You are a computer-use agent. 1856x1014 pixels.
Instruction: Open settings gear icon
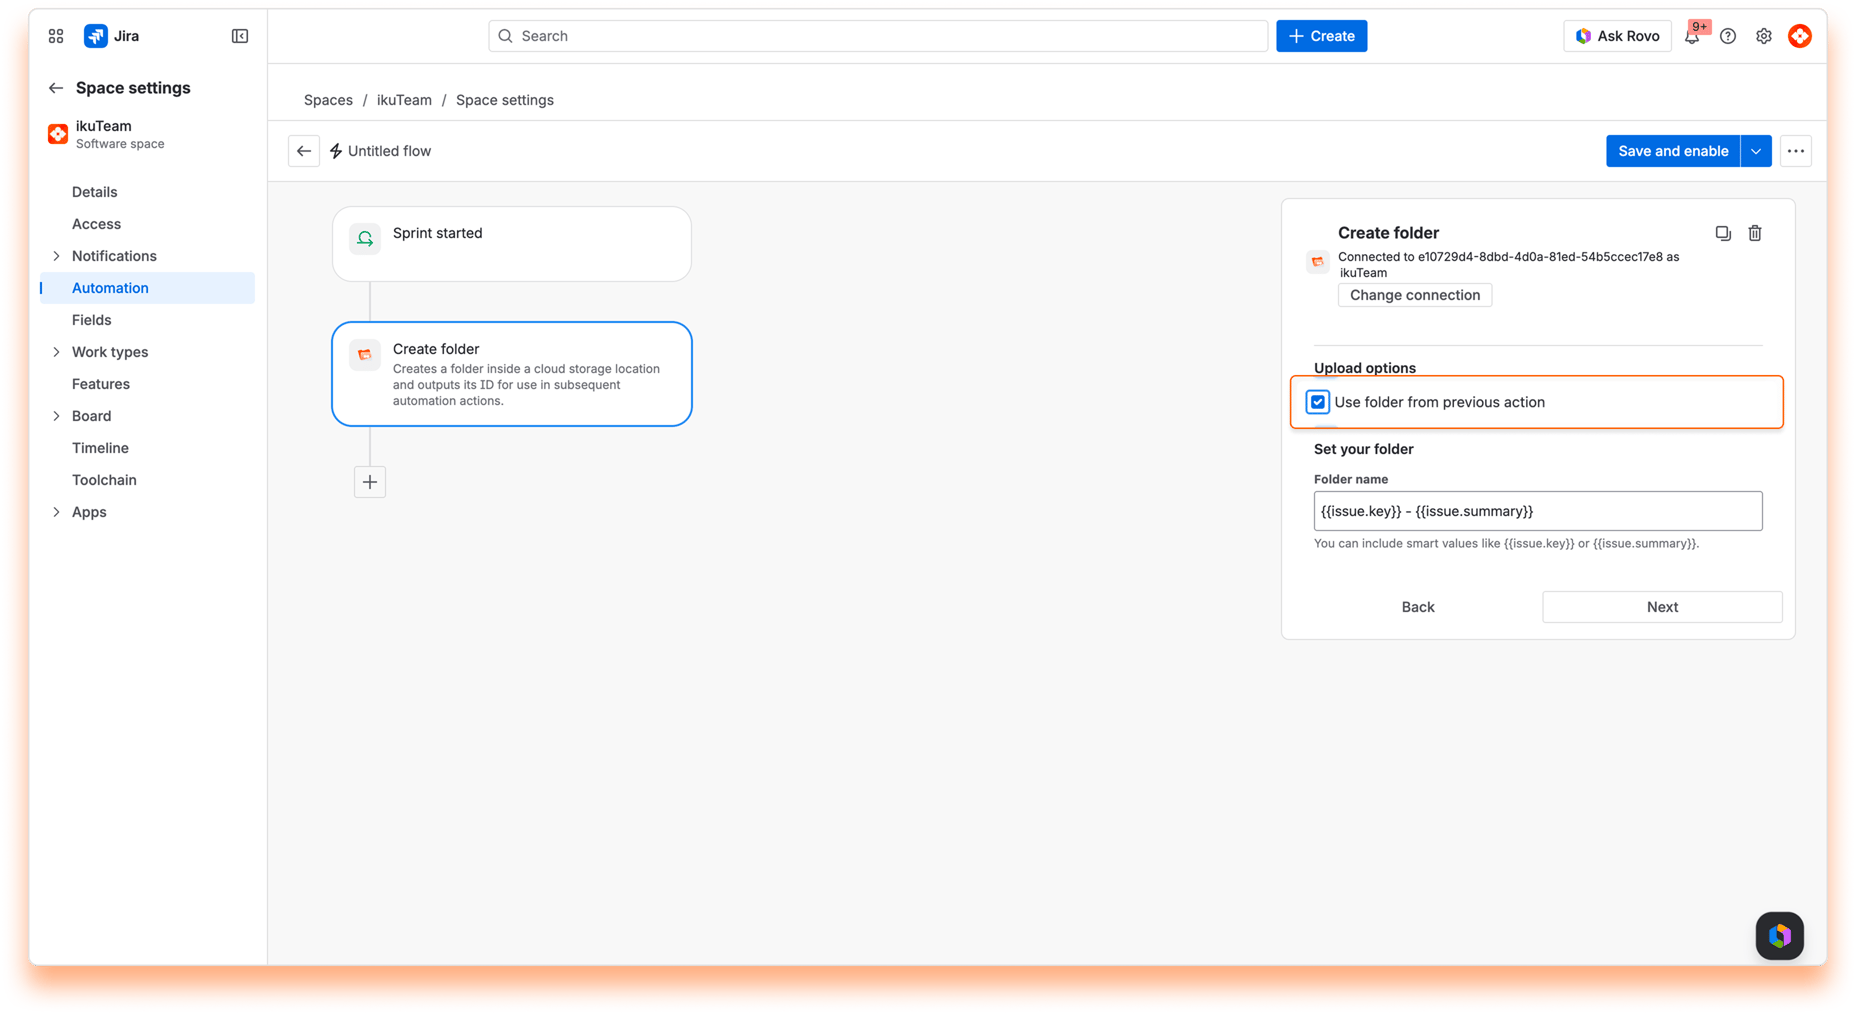coord(1764,36)
